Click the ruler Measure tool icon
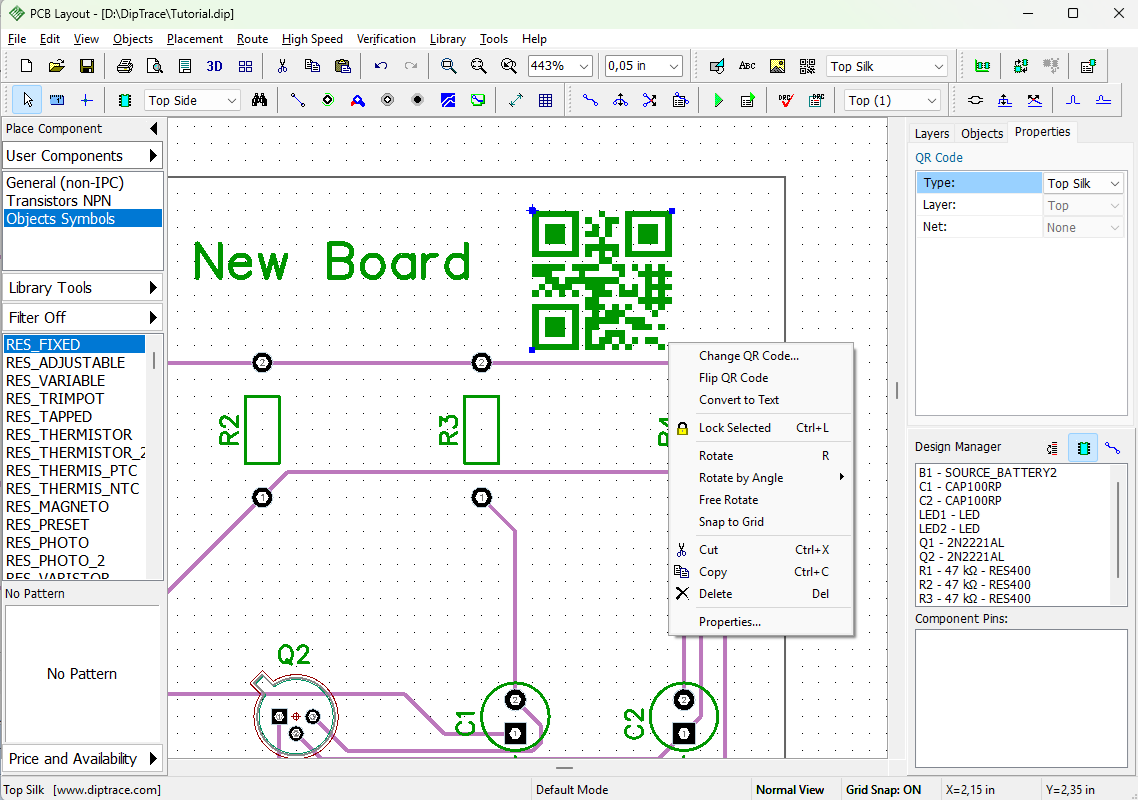 57,100
